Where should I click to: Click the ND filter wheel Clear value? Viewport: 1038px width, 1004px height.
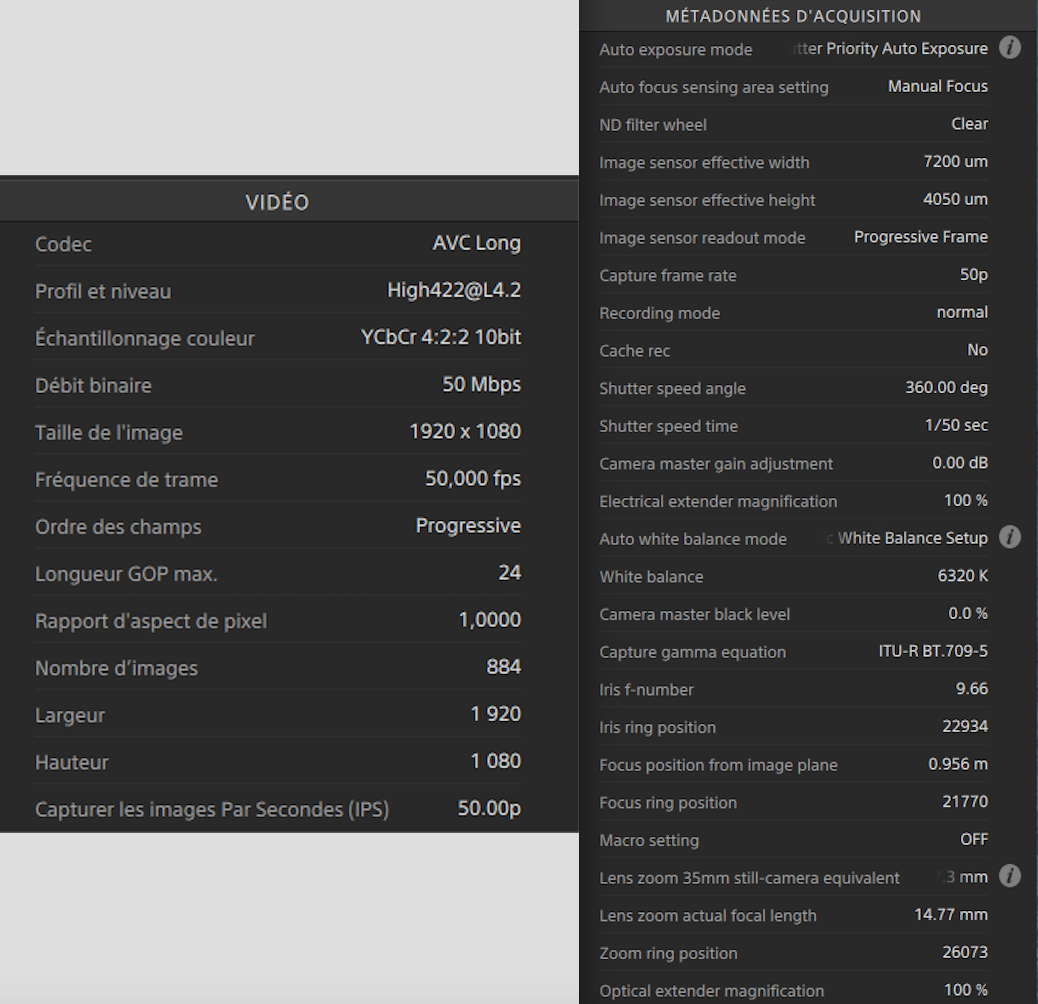[x=969, y=124]
